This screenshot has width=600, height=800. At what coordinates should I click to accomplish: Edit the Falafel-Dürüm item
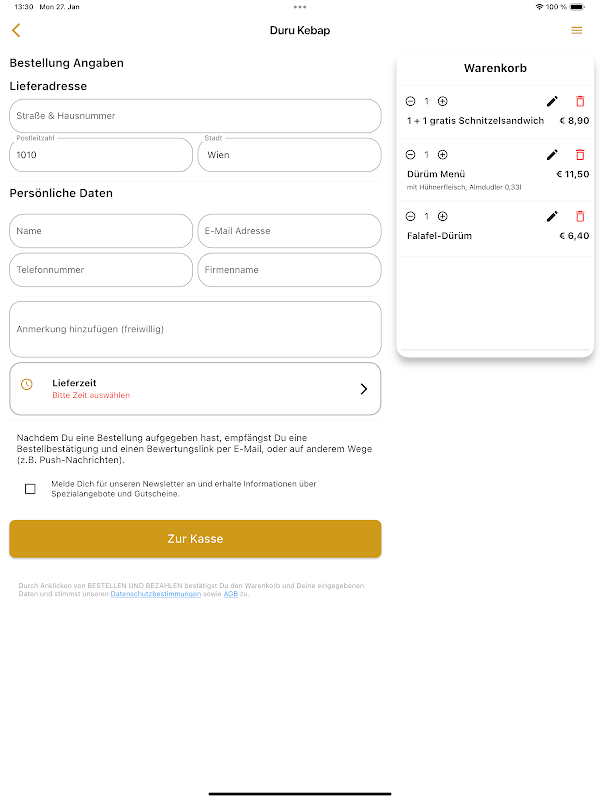click(x=552, y=216)
